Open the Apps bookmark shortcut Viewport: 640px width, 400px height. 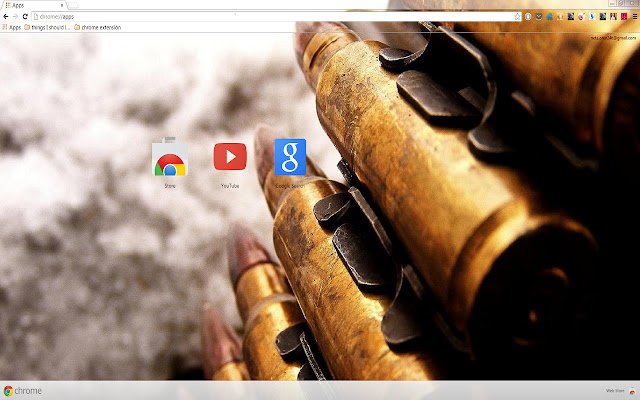(12, 27)
